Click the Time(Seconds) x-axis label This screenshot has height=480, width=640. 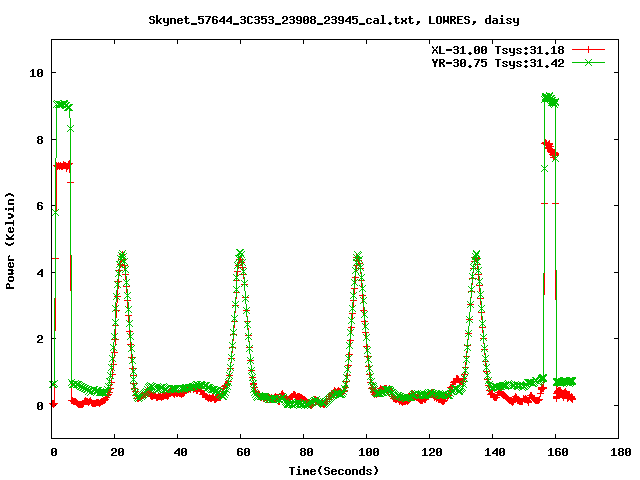tap(335, 469)
